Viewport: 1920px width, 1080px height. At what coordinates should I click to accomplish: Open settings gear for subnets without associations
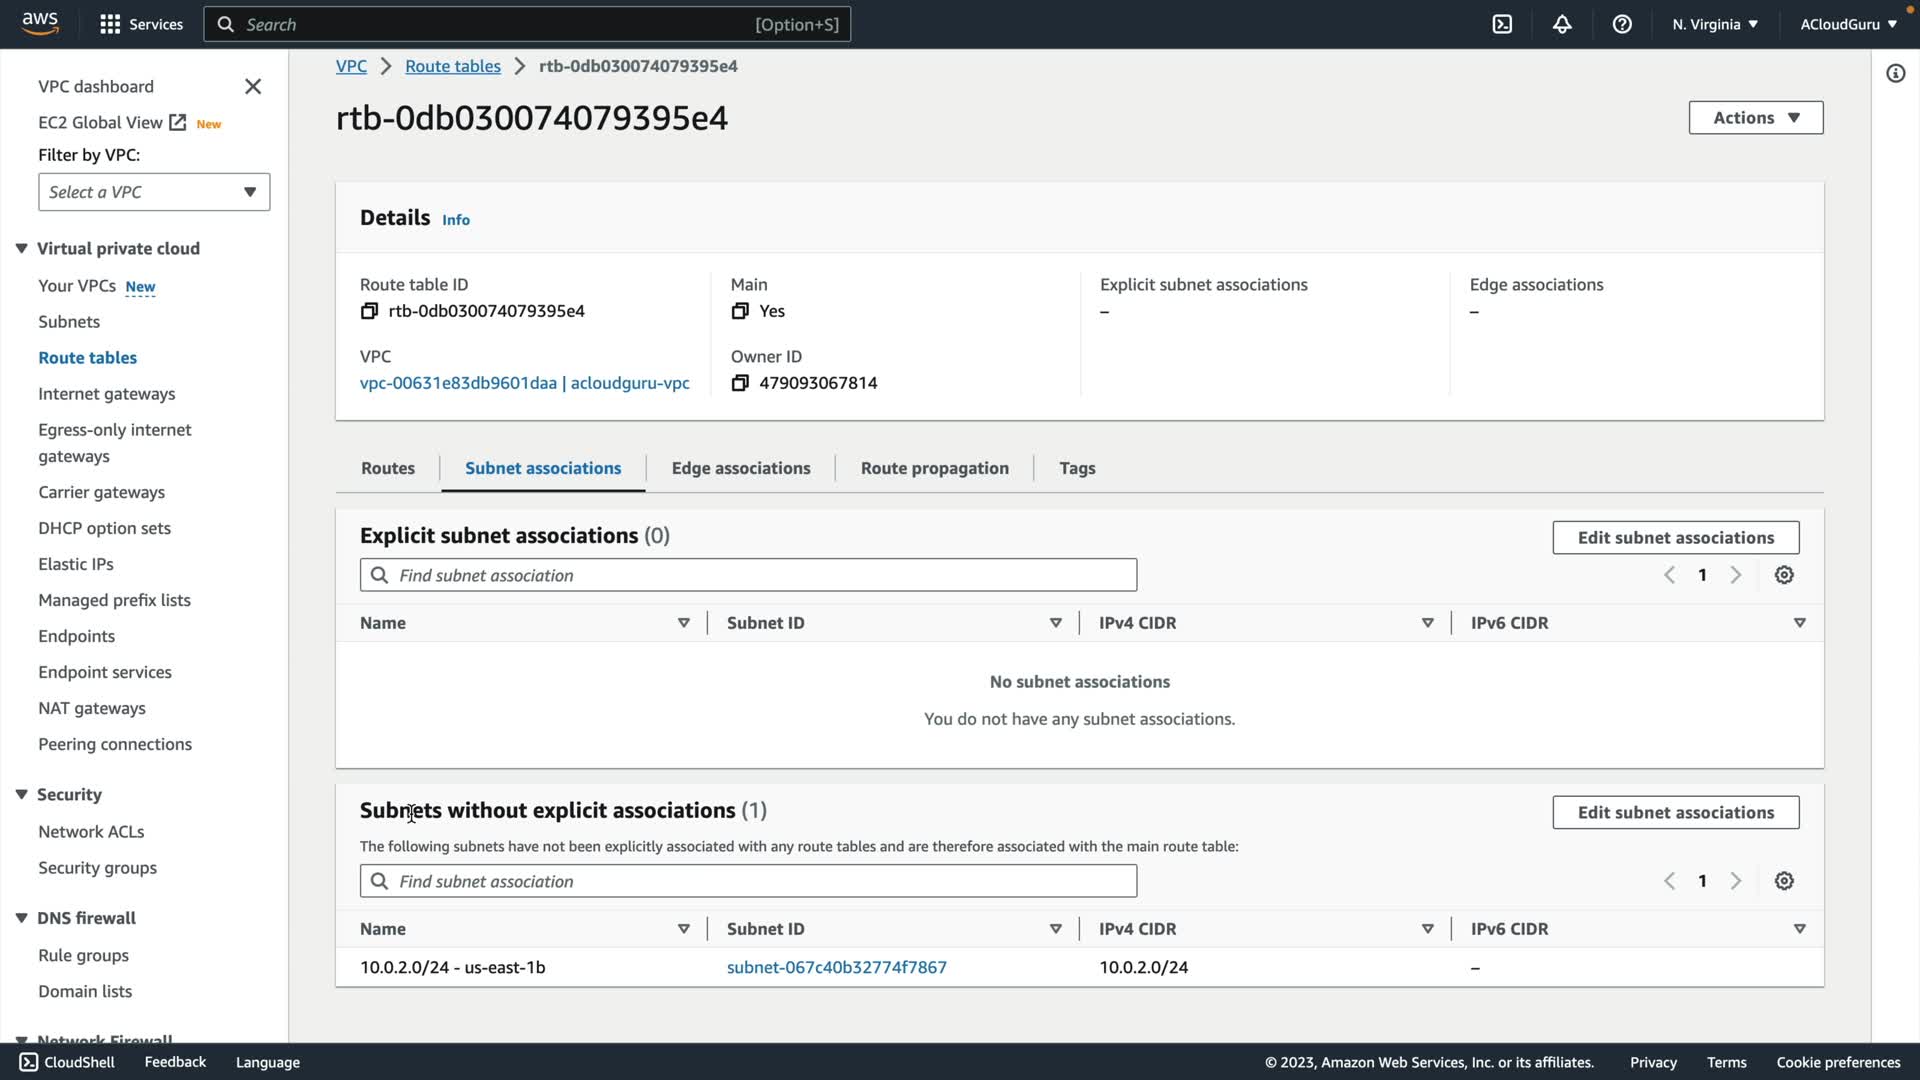[x=1784, y=881]
